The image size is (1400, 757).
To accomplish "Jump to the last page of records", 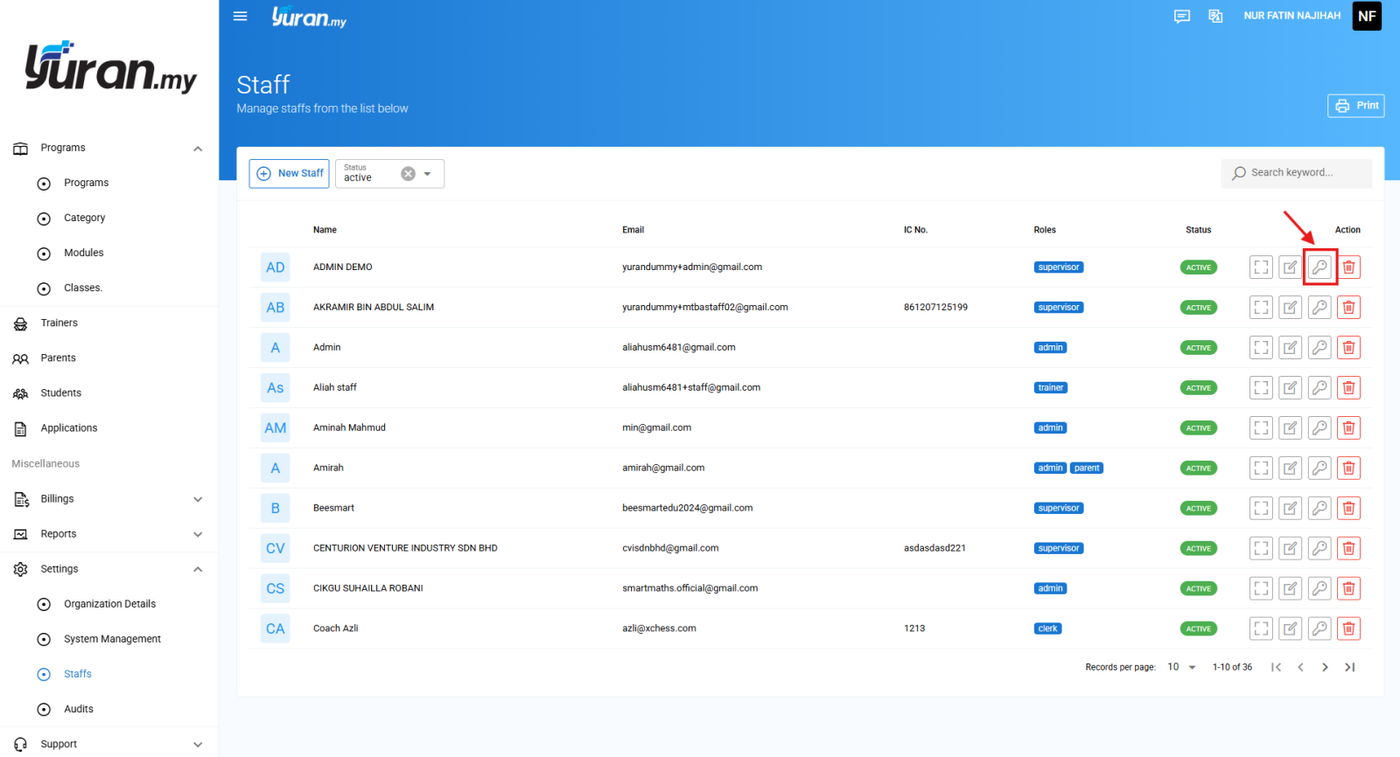I will coord(1350,667).
